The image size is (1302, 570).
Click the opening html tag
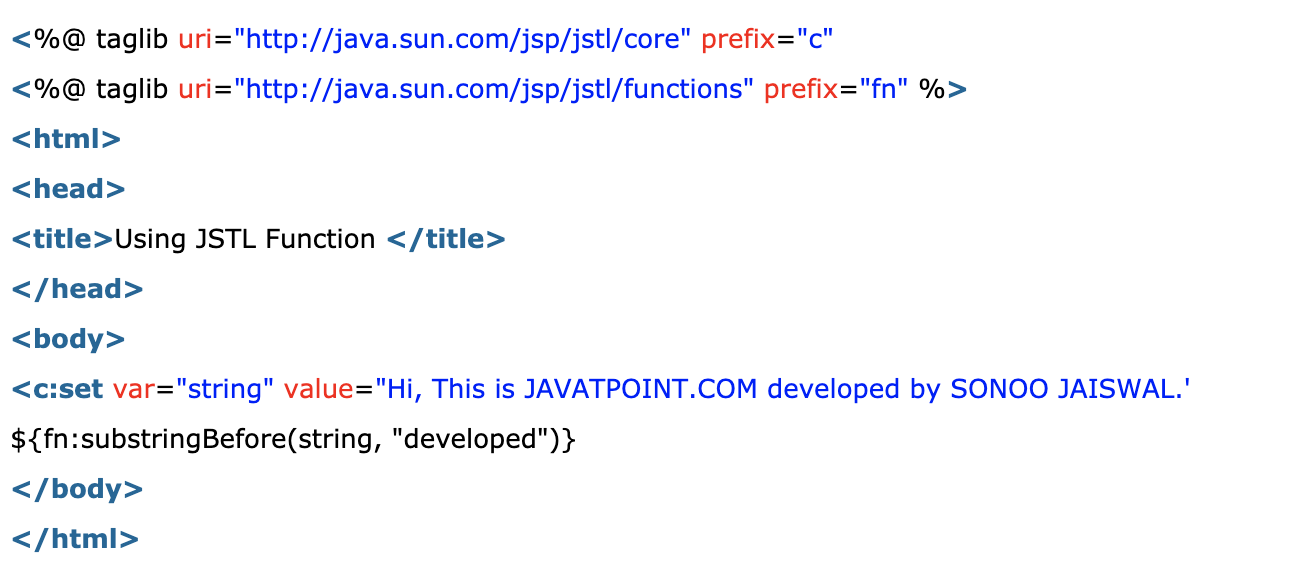click(66, 139)
